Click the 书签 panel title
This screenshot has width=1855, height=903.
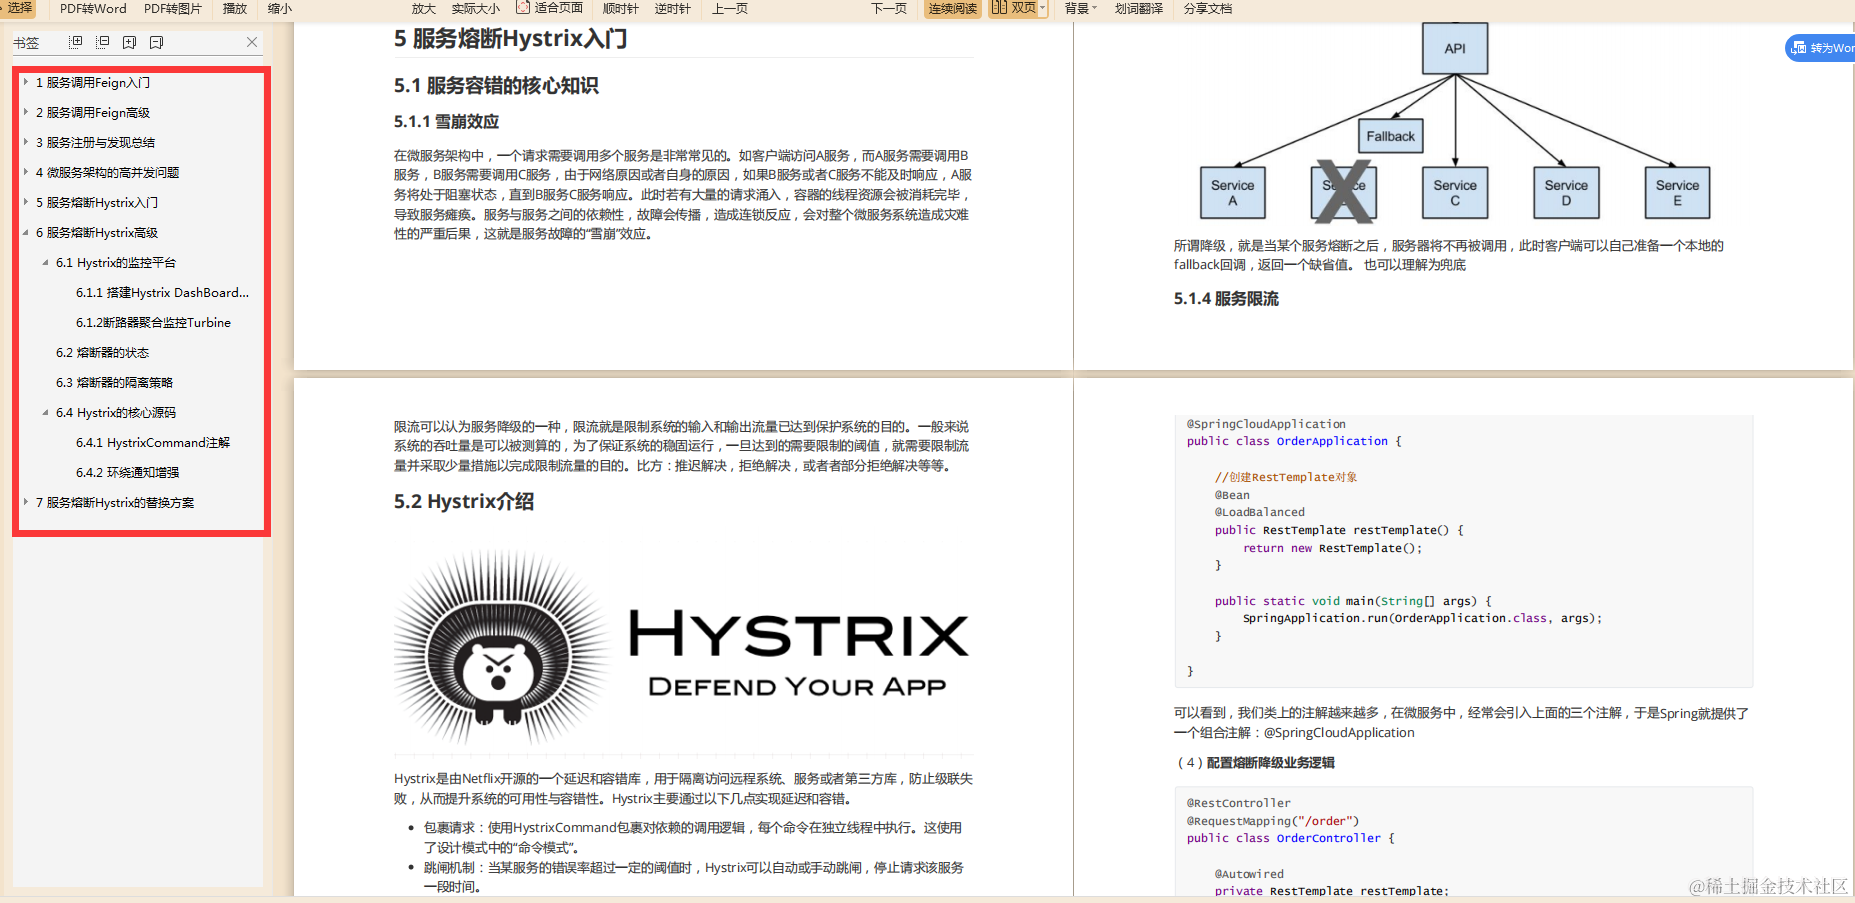[26, 43]
